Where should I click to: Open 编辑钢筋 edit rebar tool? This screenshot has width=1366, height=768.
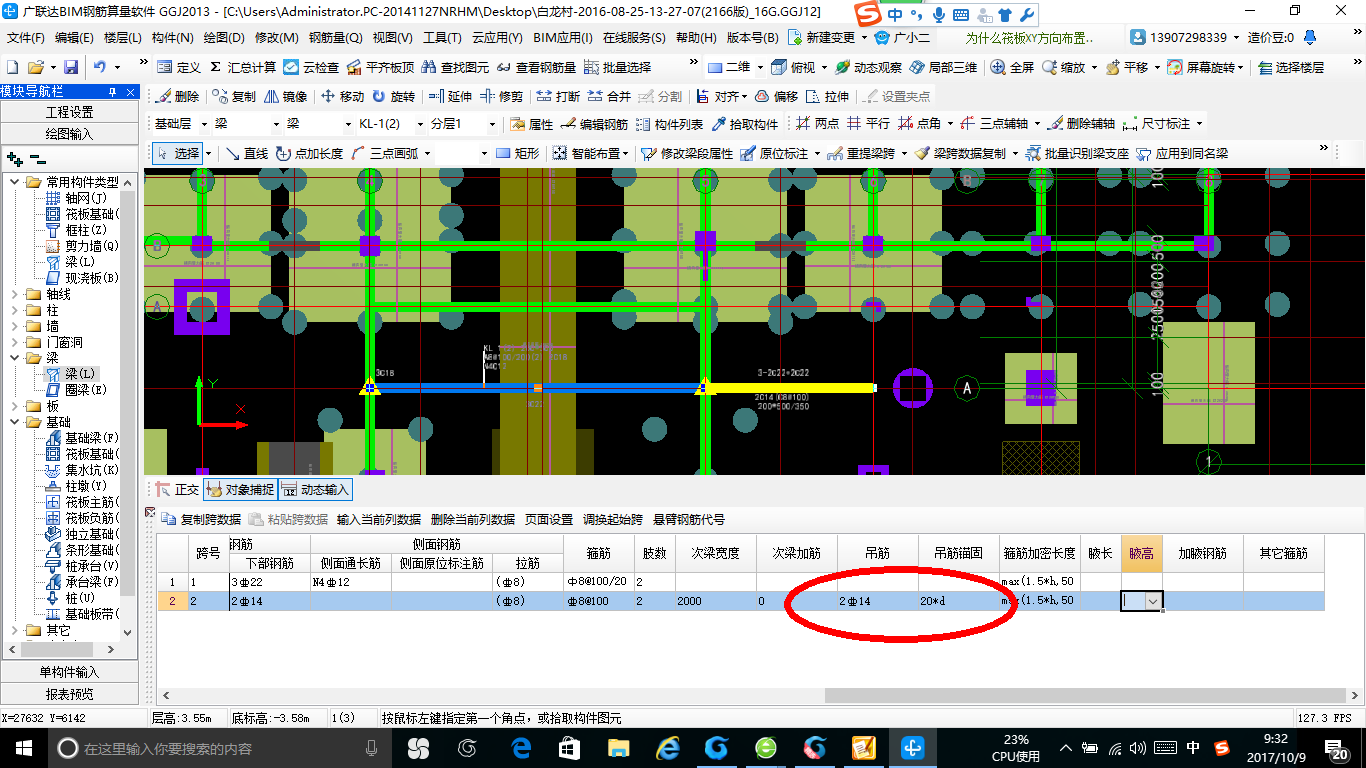coord(594,124)
